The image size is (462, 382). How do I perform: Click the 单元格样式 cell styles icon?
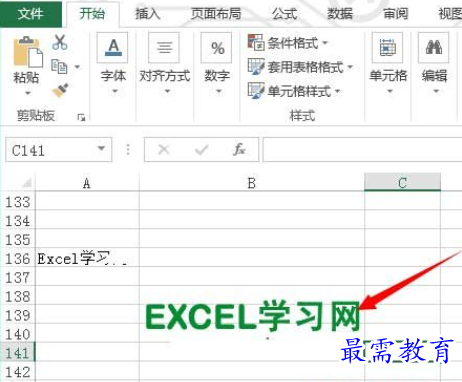click(256, 90)
